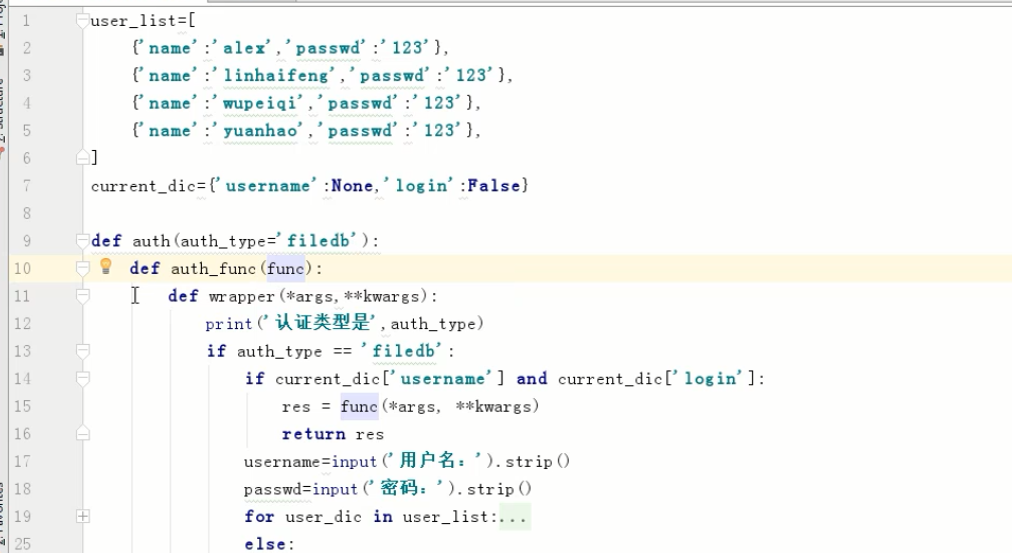Viewport: 1012px width, 553px height.
Task: Click the None value on line 7
Action: click(352, 186)
